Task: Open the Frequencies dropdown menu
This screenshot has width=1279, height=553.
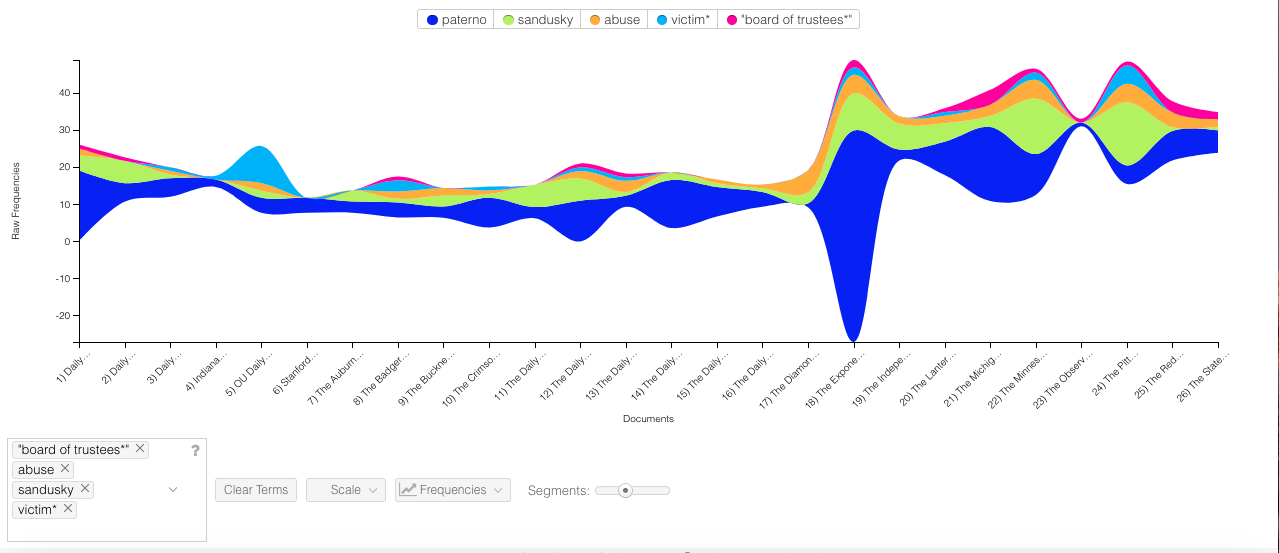Action: [453, 490]
